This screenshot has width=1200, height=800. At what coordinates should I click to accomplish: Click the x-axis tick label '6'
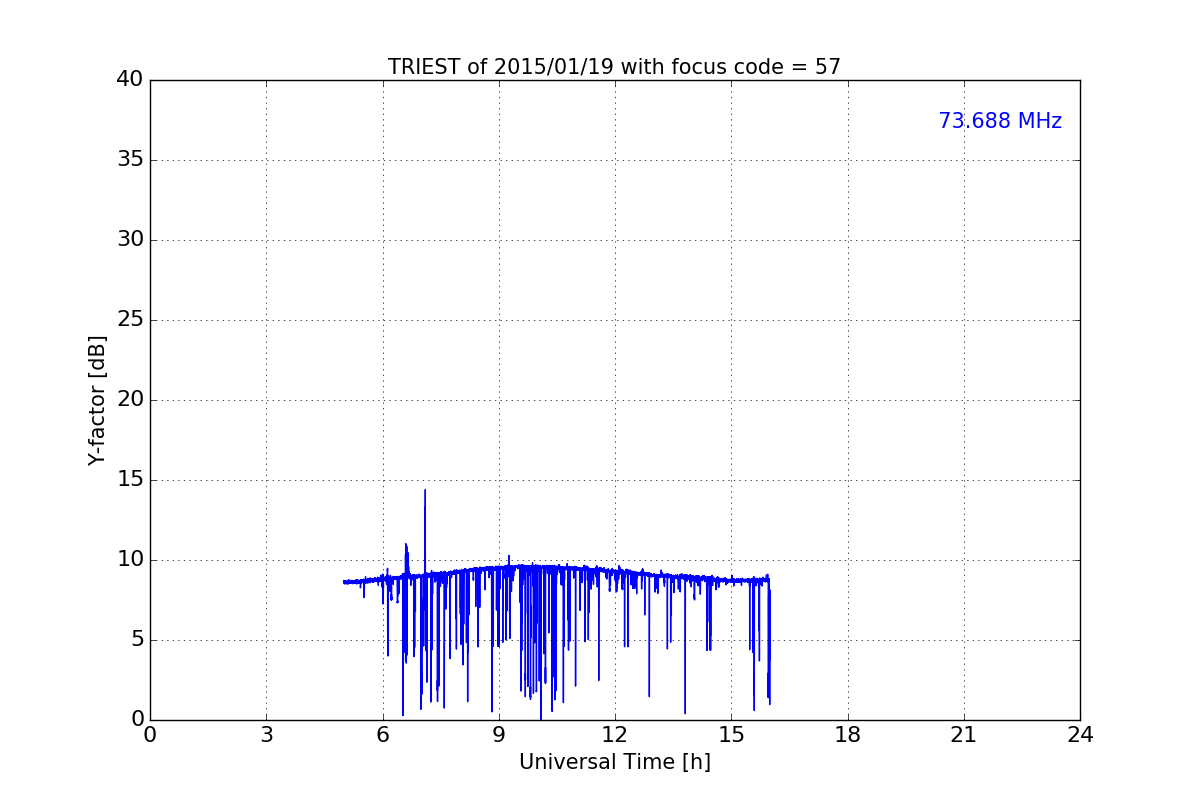[383, 735]
